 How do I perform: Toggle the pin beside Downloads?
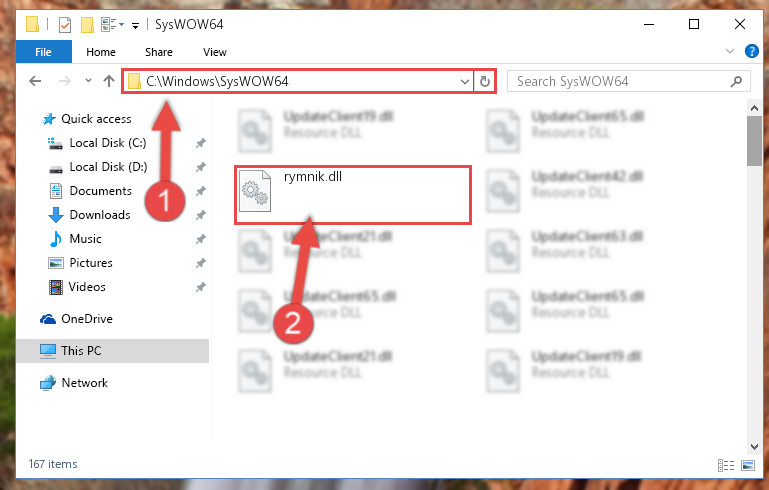click(201, 215)
